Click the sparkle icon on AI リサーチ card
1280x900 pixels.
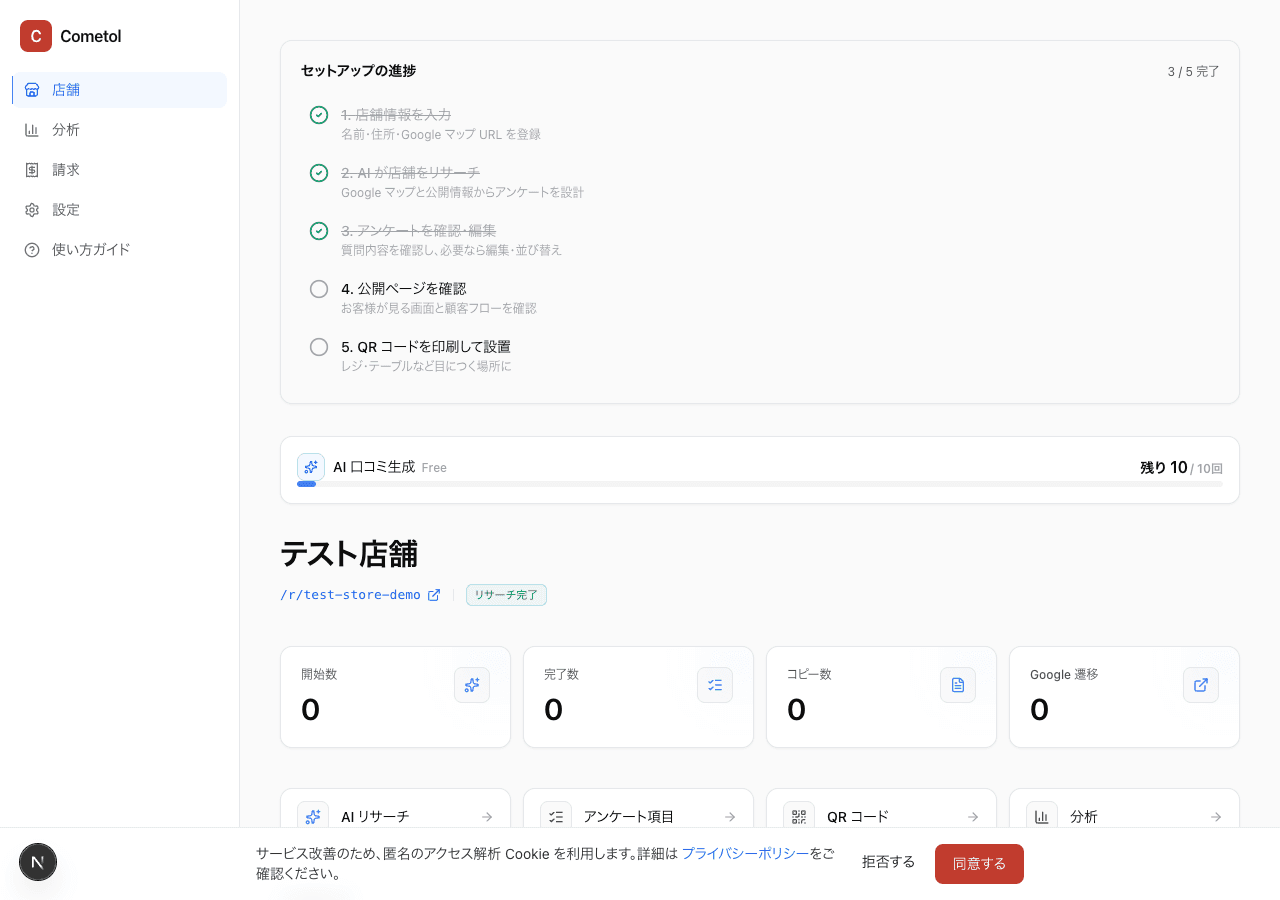[313, 817]
